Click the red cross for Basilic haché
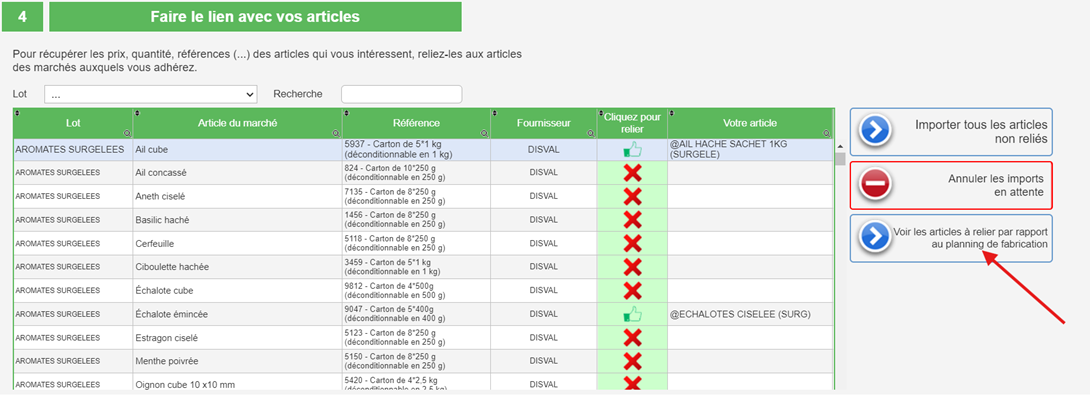 [632, 220]
